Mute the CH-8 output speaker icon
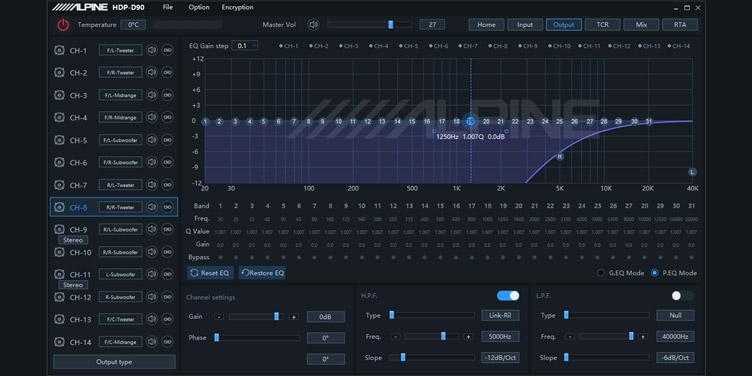Viewport: 752px width, 376px height. [152, 207]
